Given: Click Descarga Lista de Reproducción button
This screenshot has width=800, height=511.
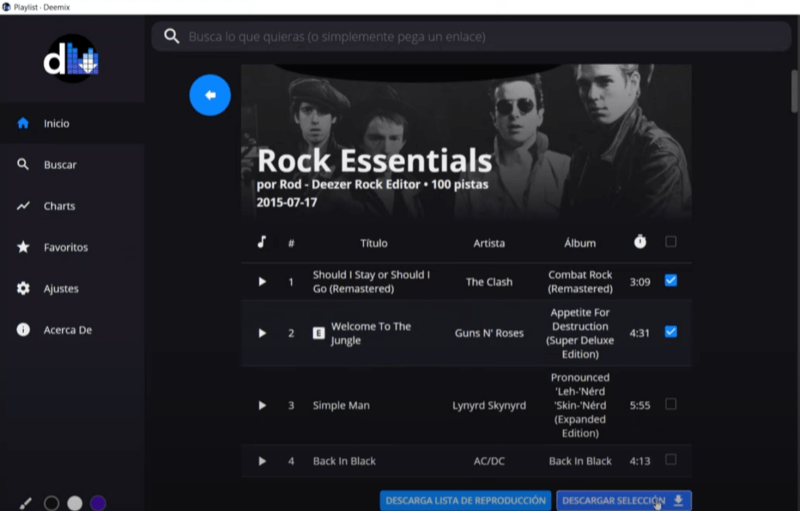Looking at the screenshot, I should coord(465,500).
